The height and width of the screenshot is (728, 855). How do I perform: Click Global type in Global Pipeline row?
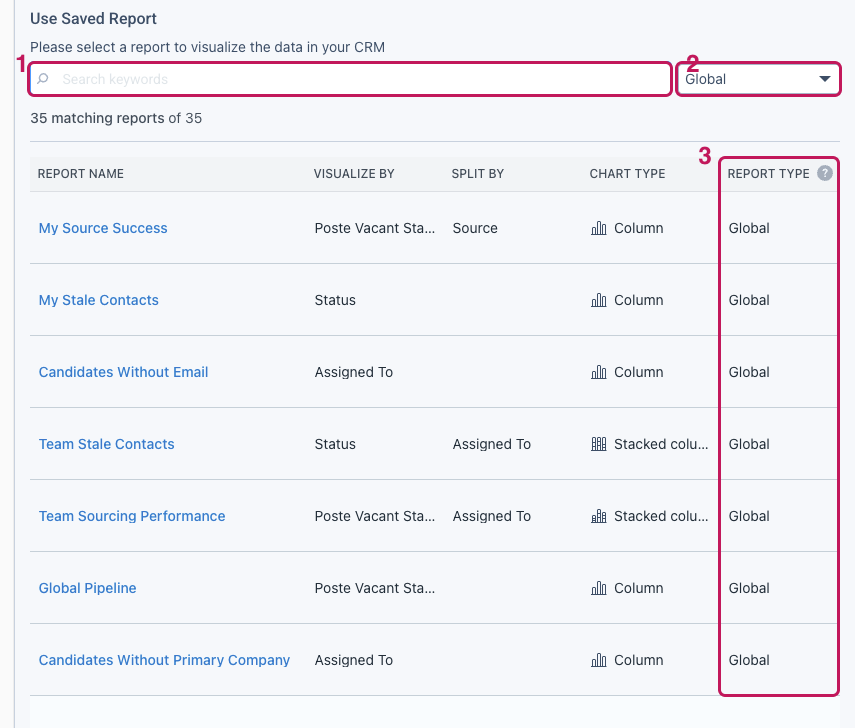point(749,588)
